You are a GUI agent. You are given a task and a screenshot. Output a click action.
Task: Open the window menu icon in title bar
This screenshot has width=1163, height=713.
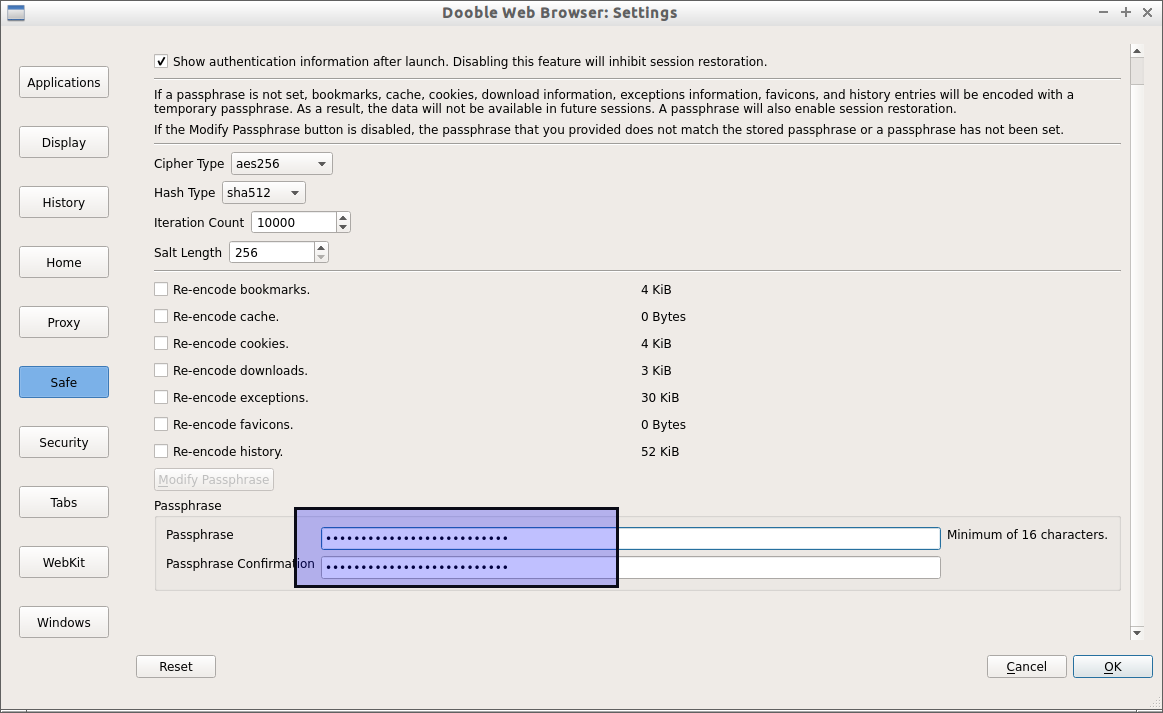click(x=16, y=13)
